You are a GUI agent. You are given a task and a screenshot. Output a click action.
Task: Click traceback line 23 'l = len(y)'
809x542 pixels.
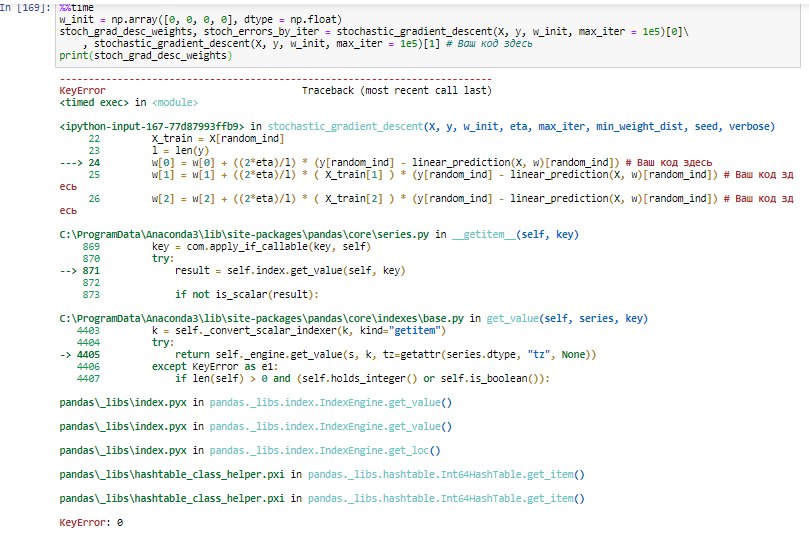click(x=149, y=151)
